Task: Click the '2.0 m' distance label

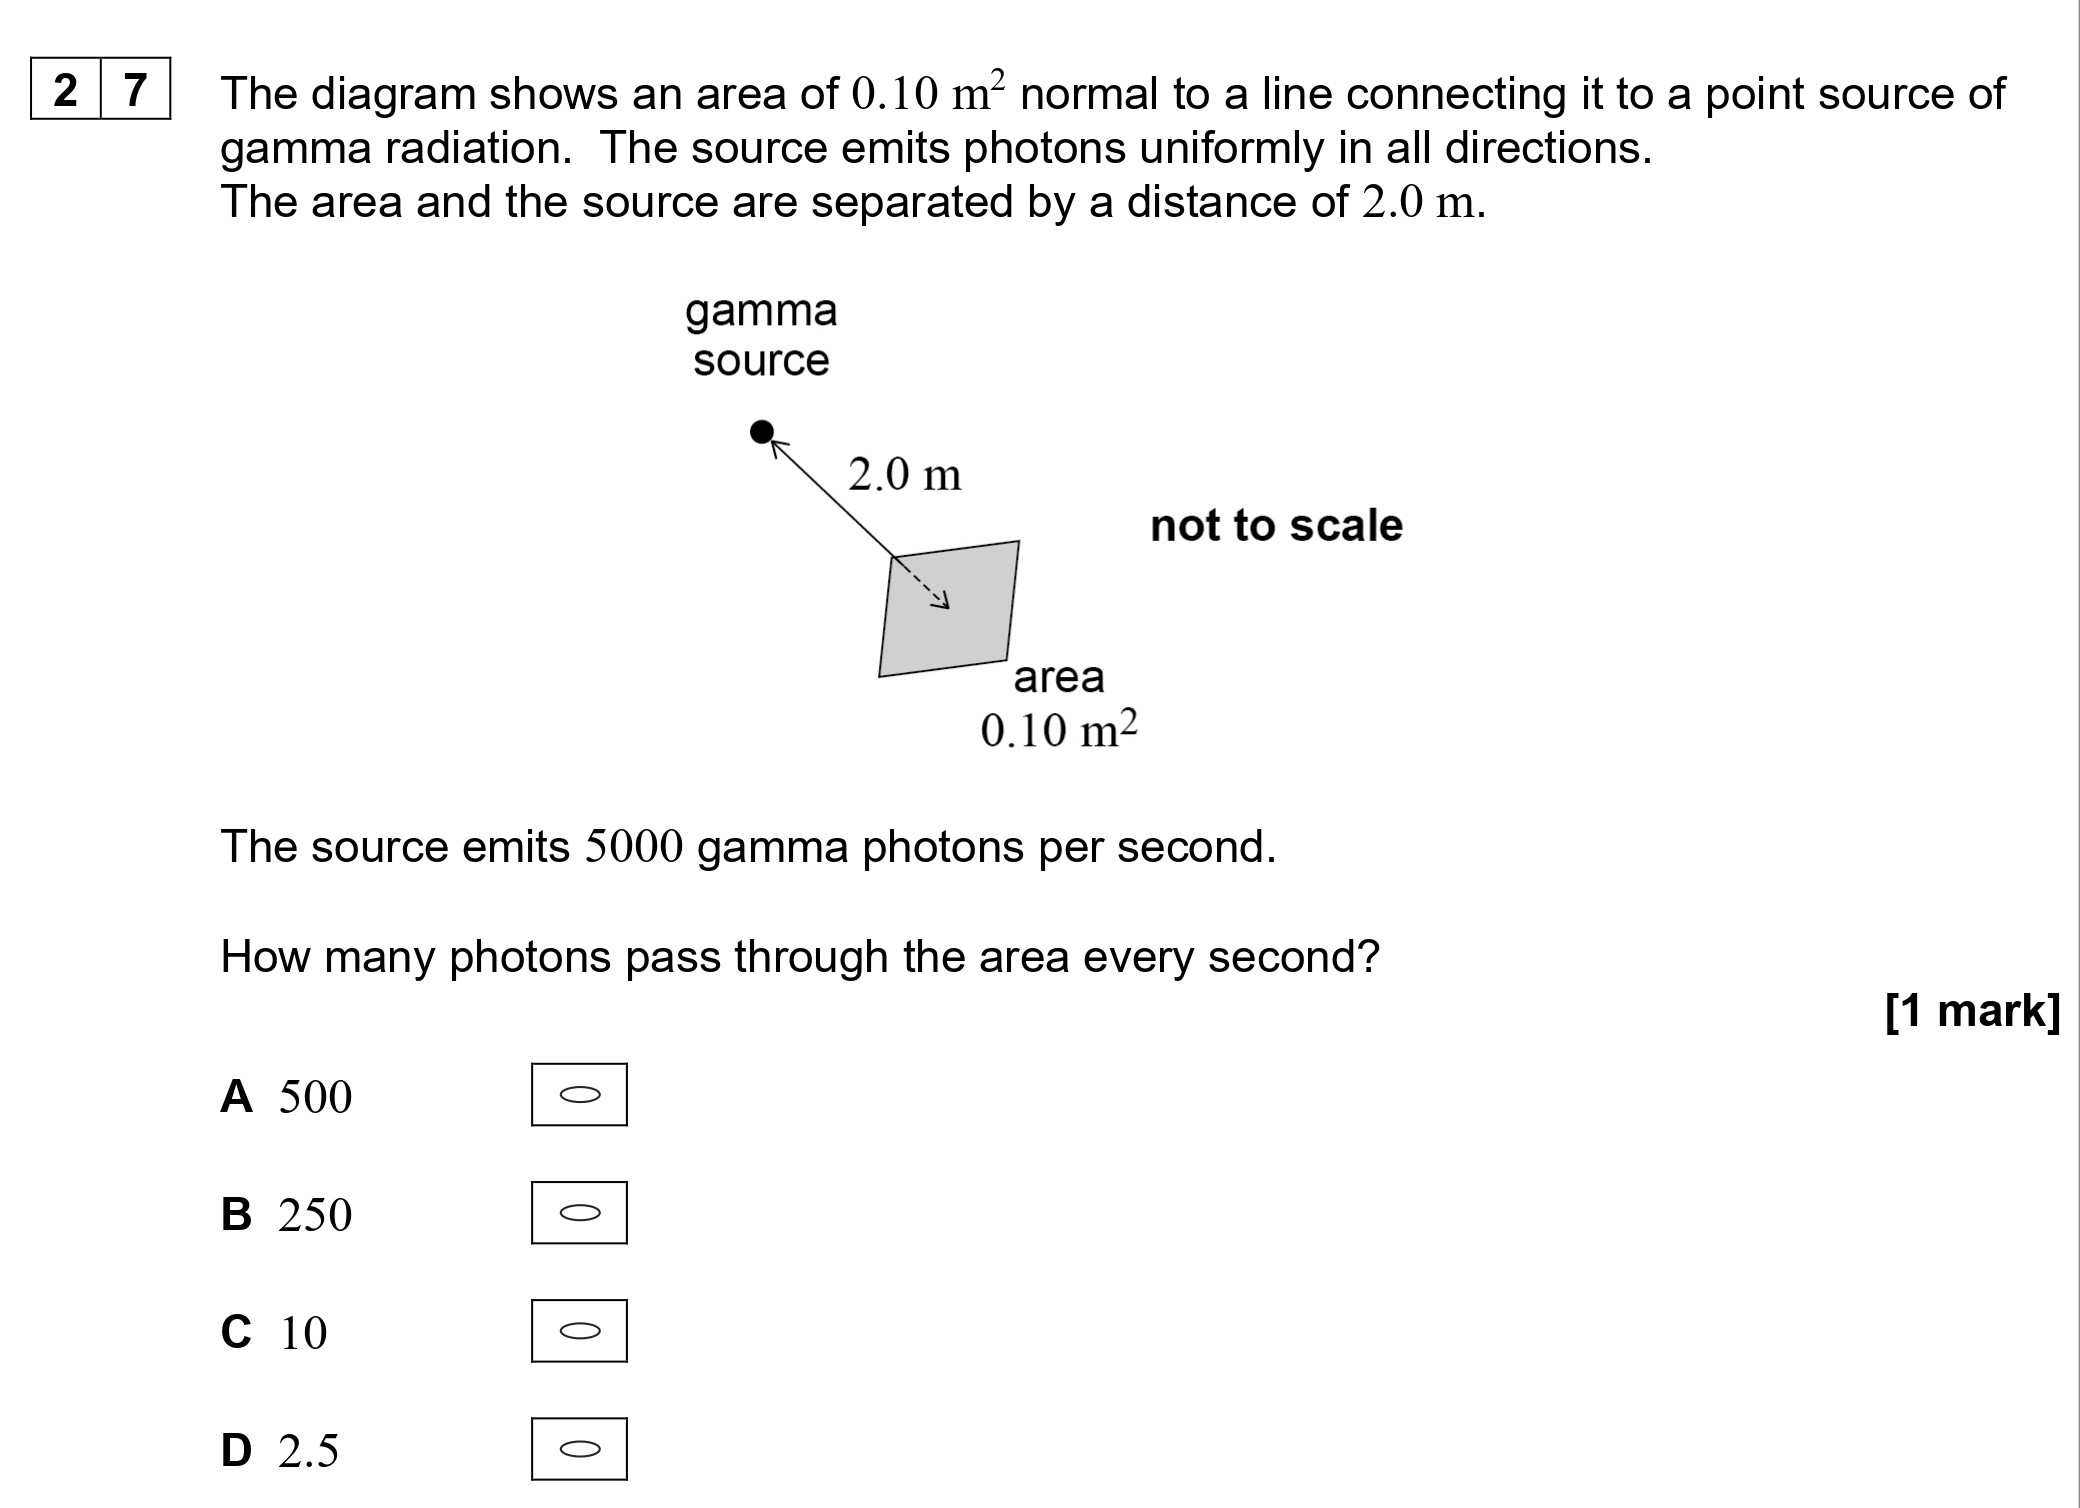Action: click(x=904, y=474)
